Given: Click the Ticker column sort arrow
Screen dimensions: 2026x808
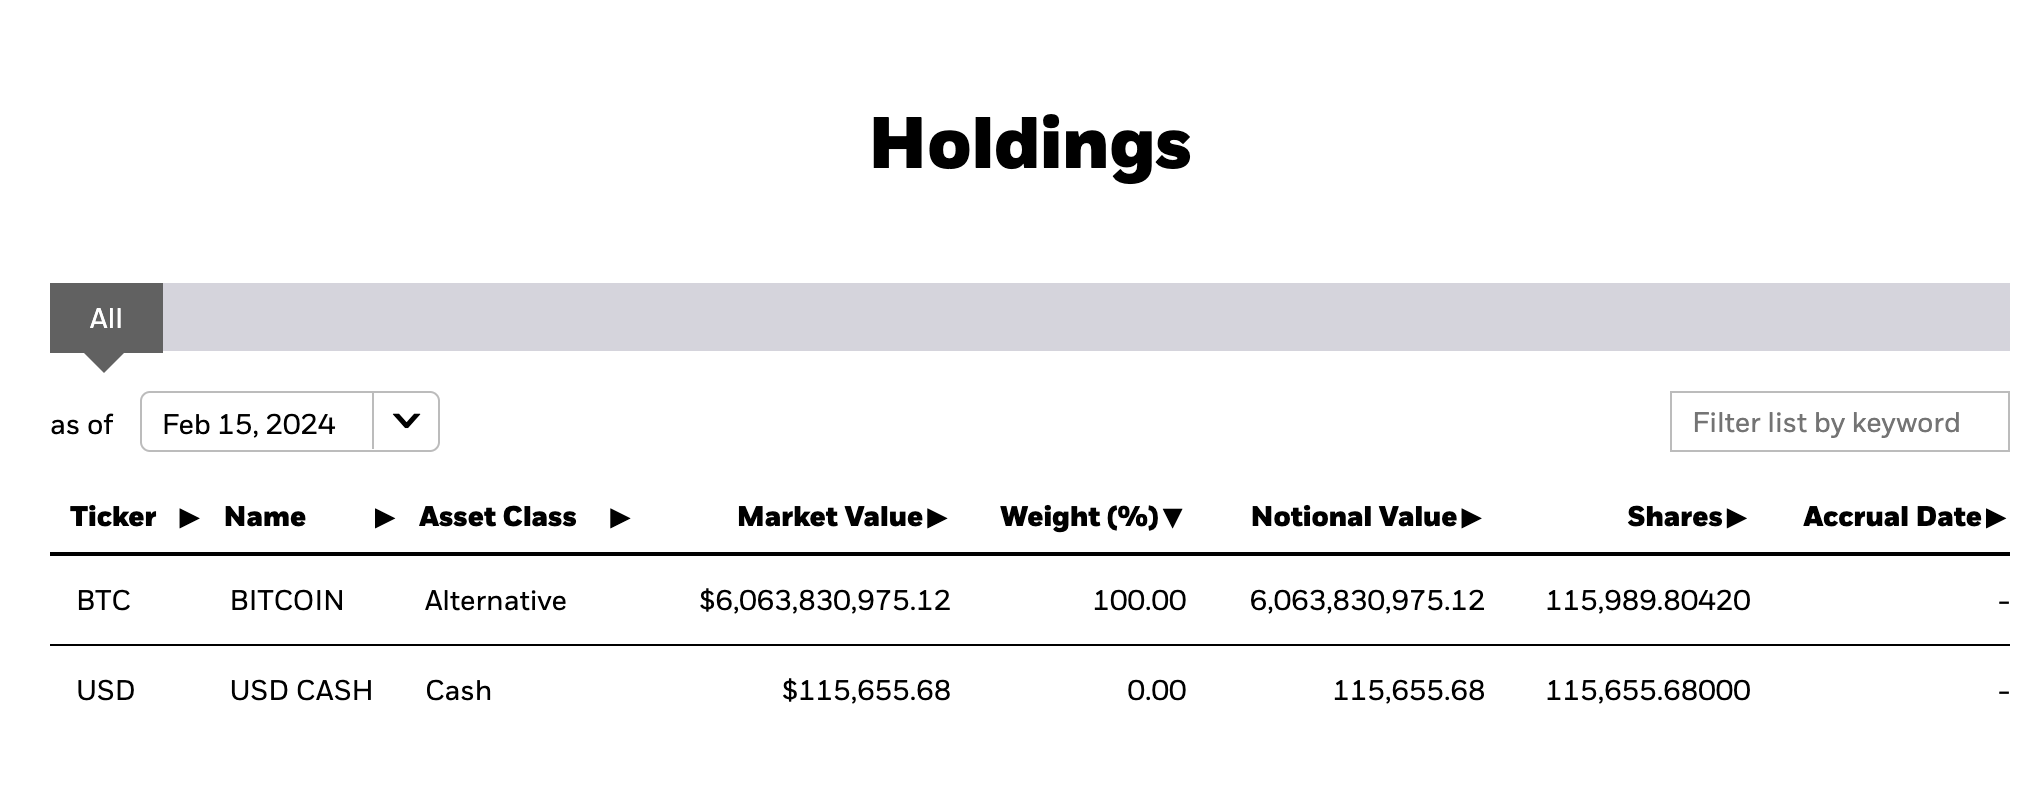Looking at the screenshot, I should [189, 518].
